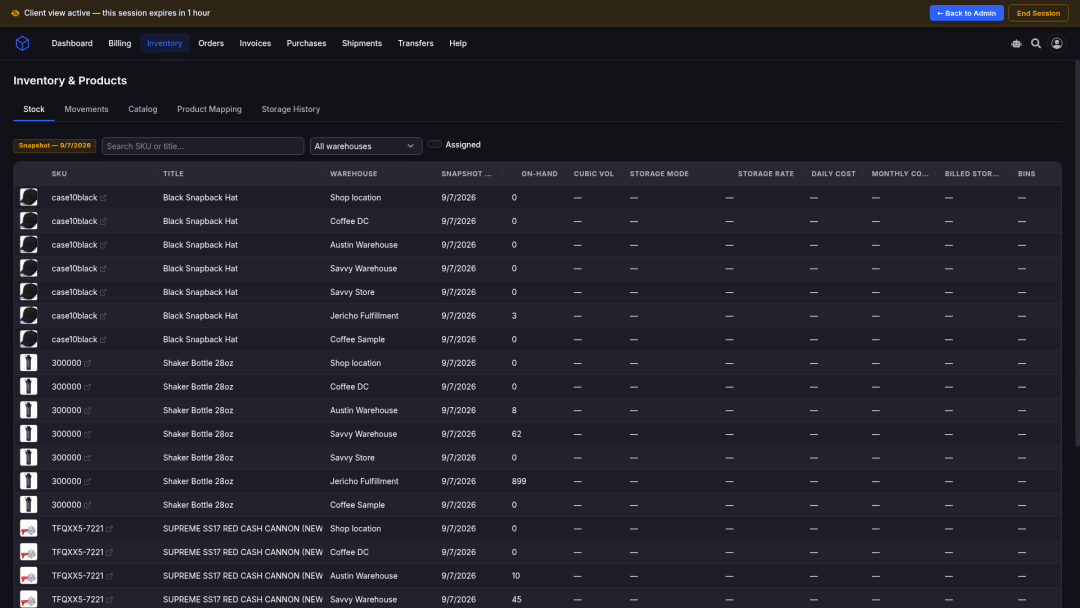Open external link icon for TFQXX5-7221 at Coffee DC
Image resolution: width=1080 pixels, height=608 pixels.
pyautogui.click(x=110, y=553)
